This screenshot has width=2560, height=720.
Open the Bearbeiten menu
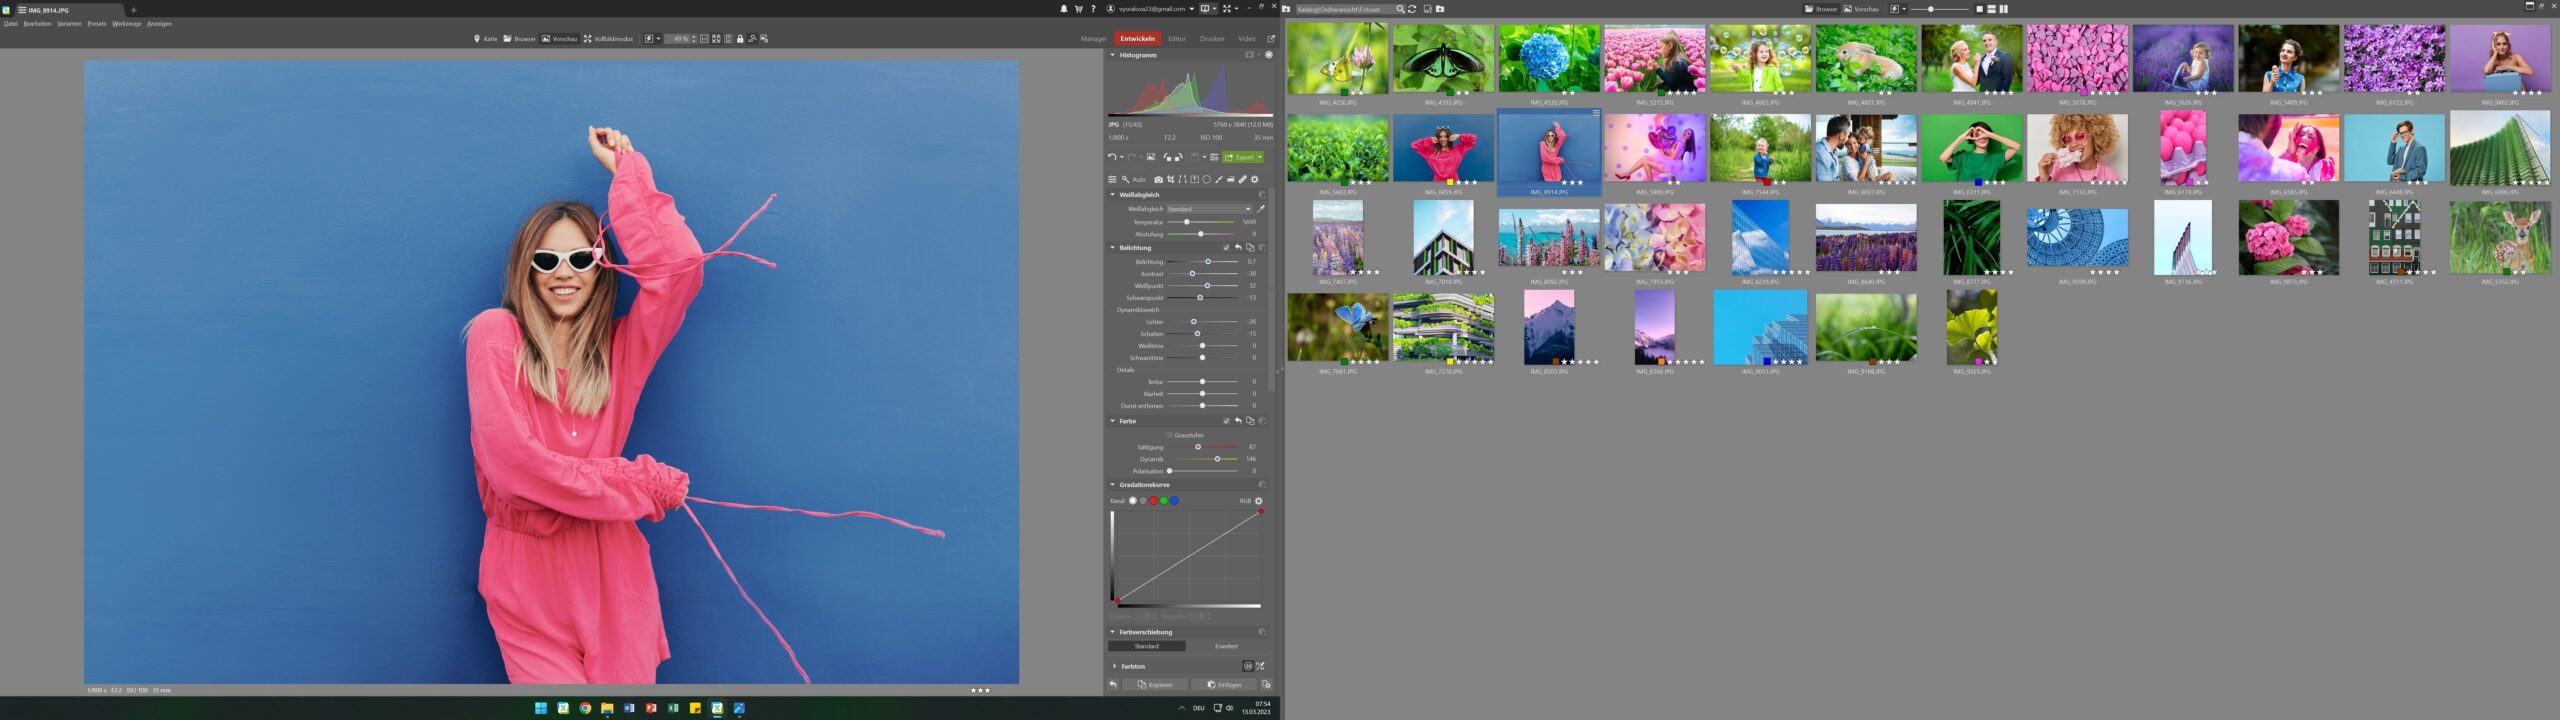click(x=37, y=24)
